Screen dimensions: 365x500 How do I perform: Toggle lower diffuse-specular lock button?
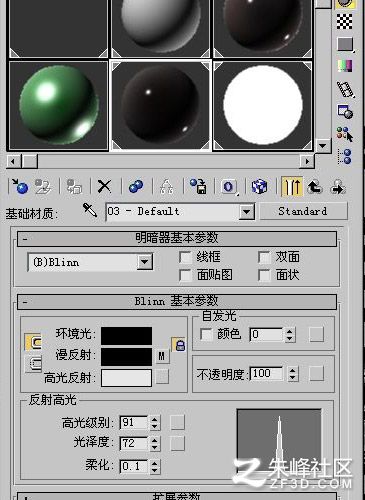[x=33, y=364]
